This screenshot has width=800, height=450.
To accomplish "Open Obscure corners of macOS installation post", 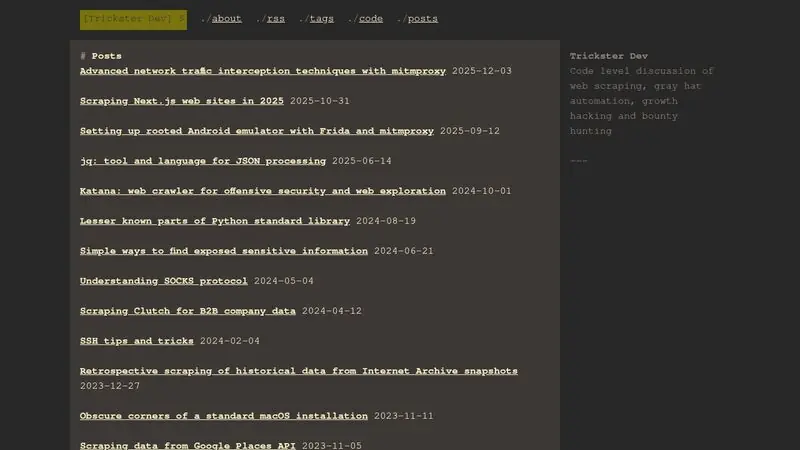I will click(224, 416).
